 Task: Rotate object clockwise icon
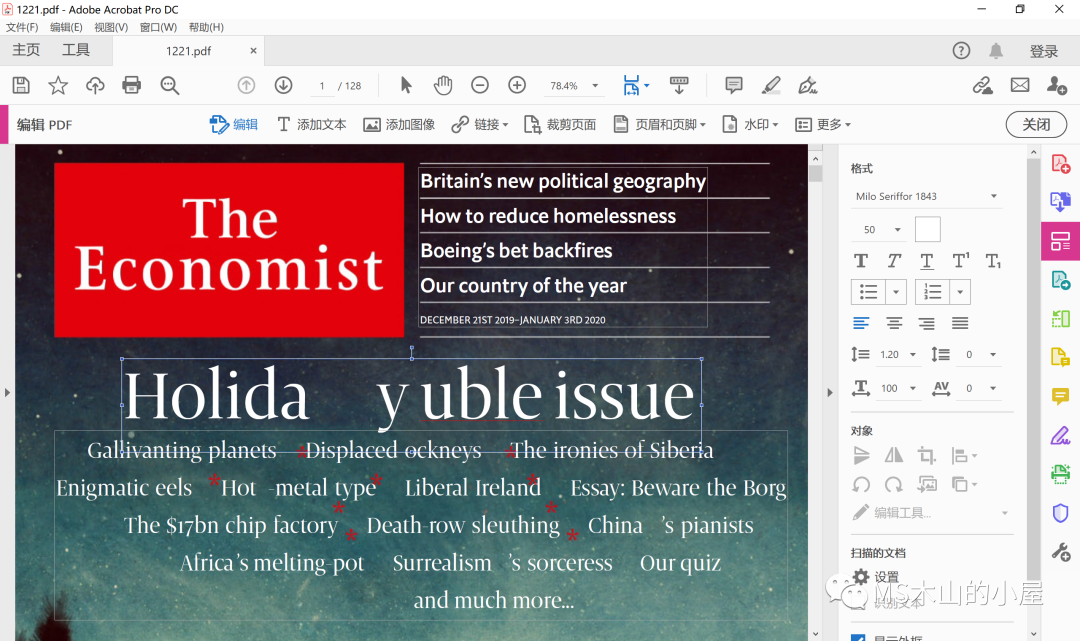click(894, 485)
